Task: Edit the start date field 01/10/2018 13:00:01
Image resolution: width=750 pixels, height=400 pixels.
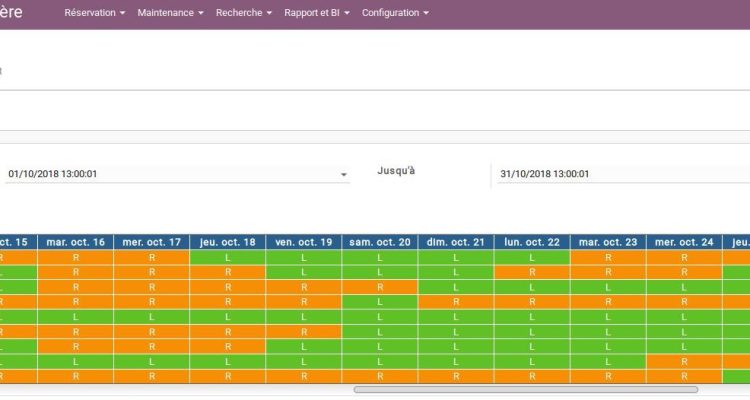Action: [x=177, y=174]
